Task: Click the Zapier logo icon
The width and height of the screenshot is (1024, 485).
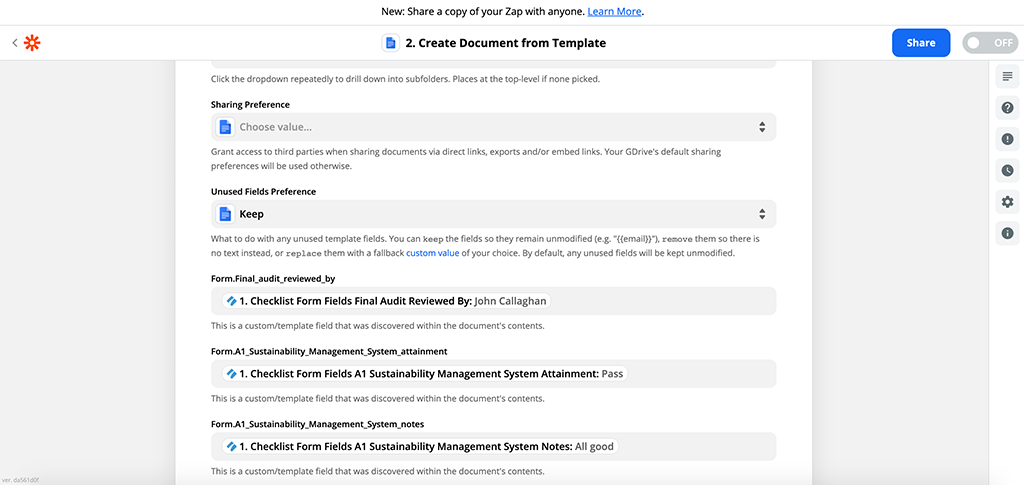Action: tap(32, 43)
